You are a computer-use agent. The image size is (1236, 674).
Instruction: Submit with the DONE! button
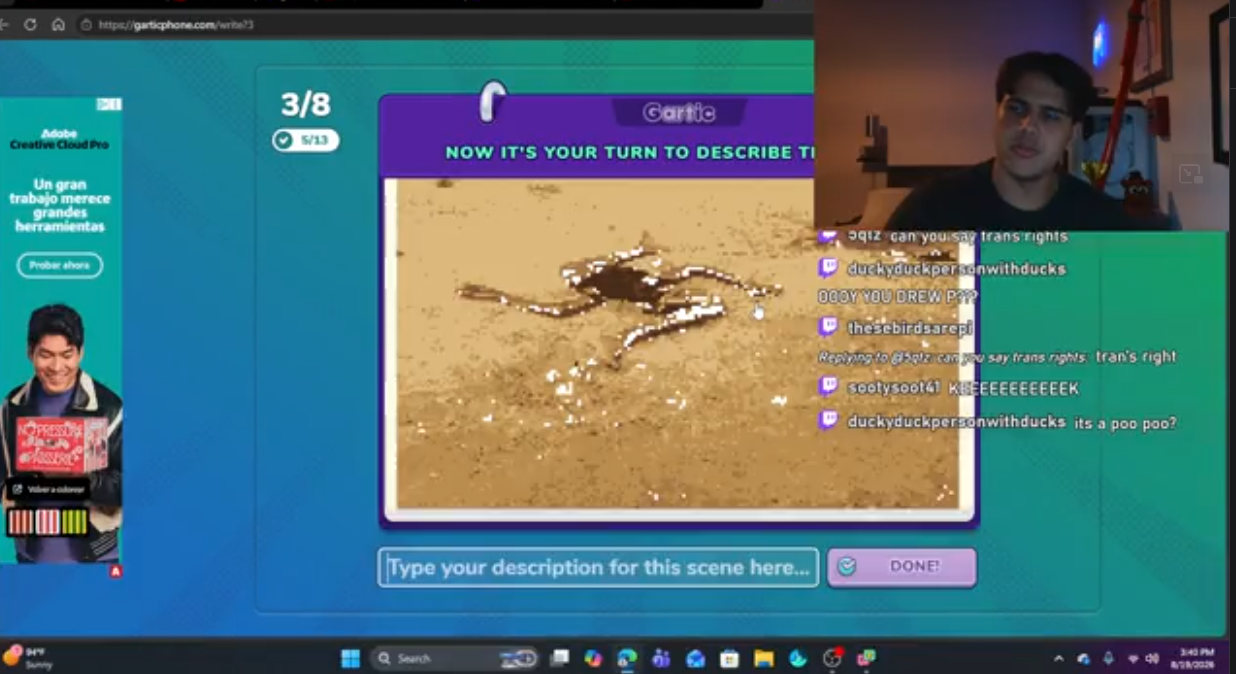902,567
